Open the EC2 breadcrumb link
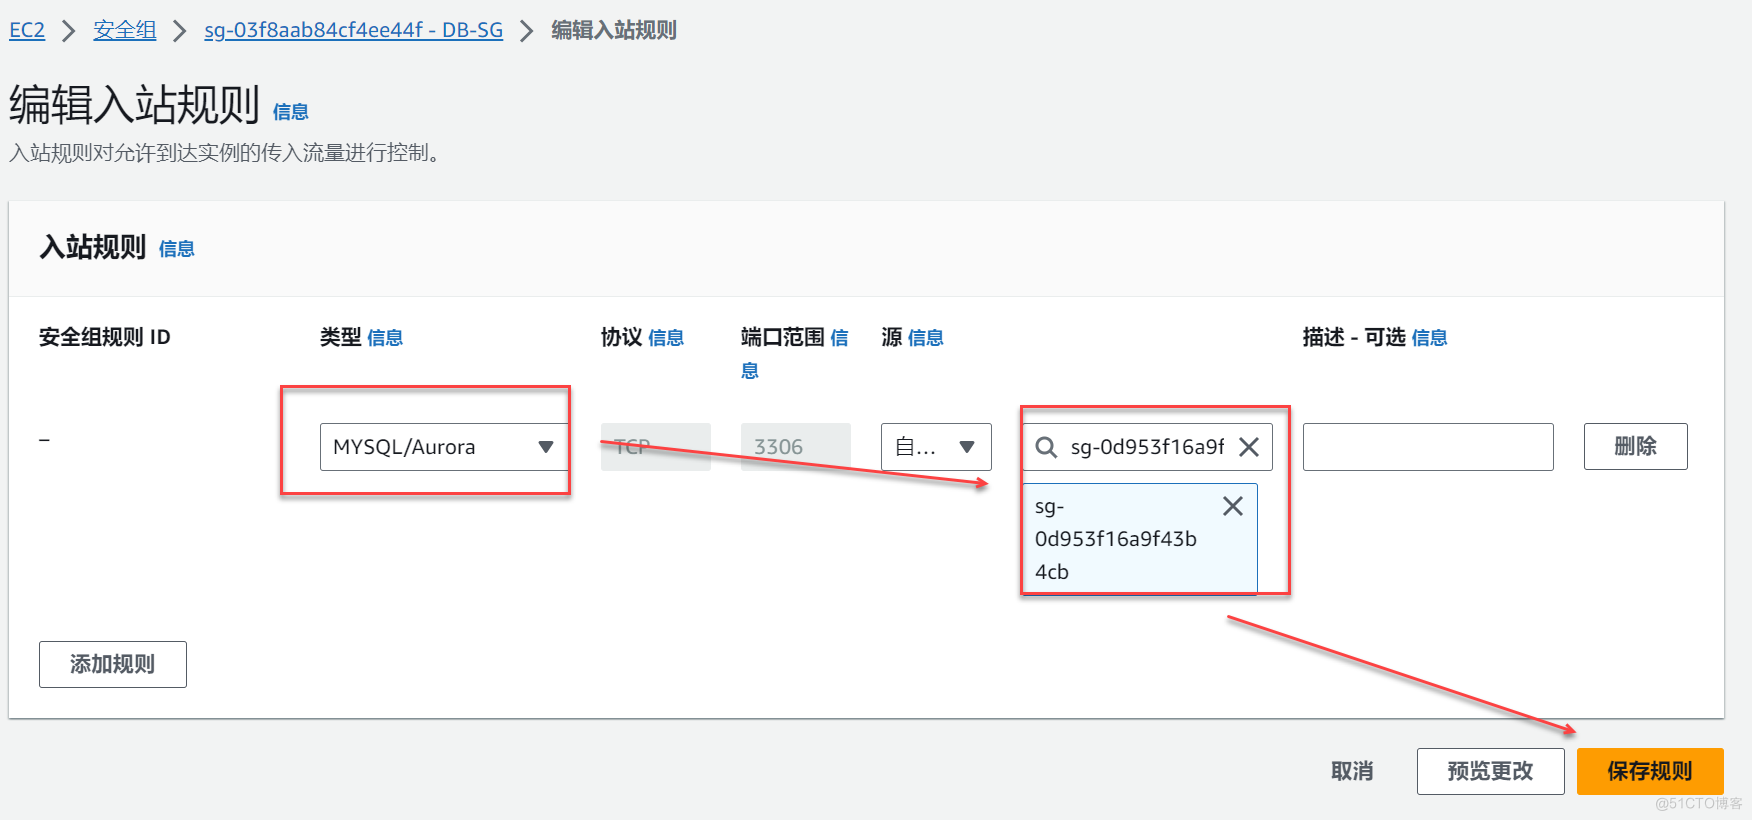The width and height of the screenshot is (1752, 820). coord(27,30)
